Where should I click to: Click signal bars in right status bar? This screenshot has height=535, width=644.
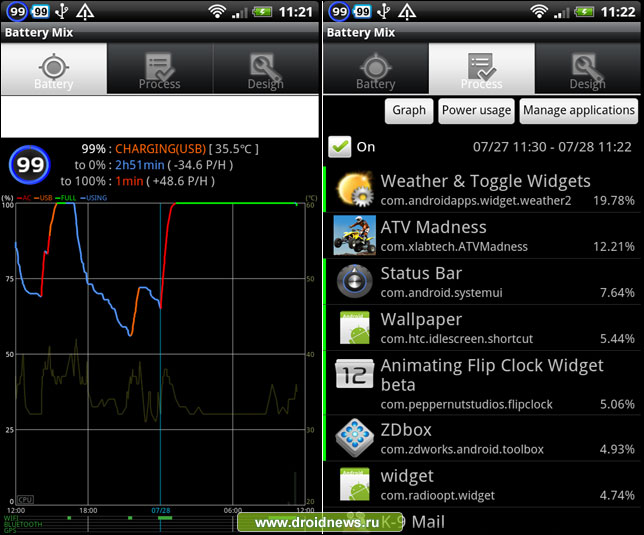point(561,12)
